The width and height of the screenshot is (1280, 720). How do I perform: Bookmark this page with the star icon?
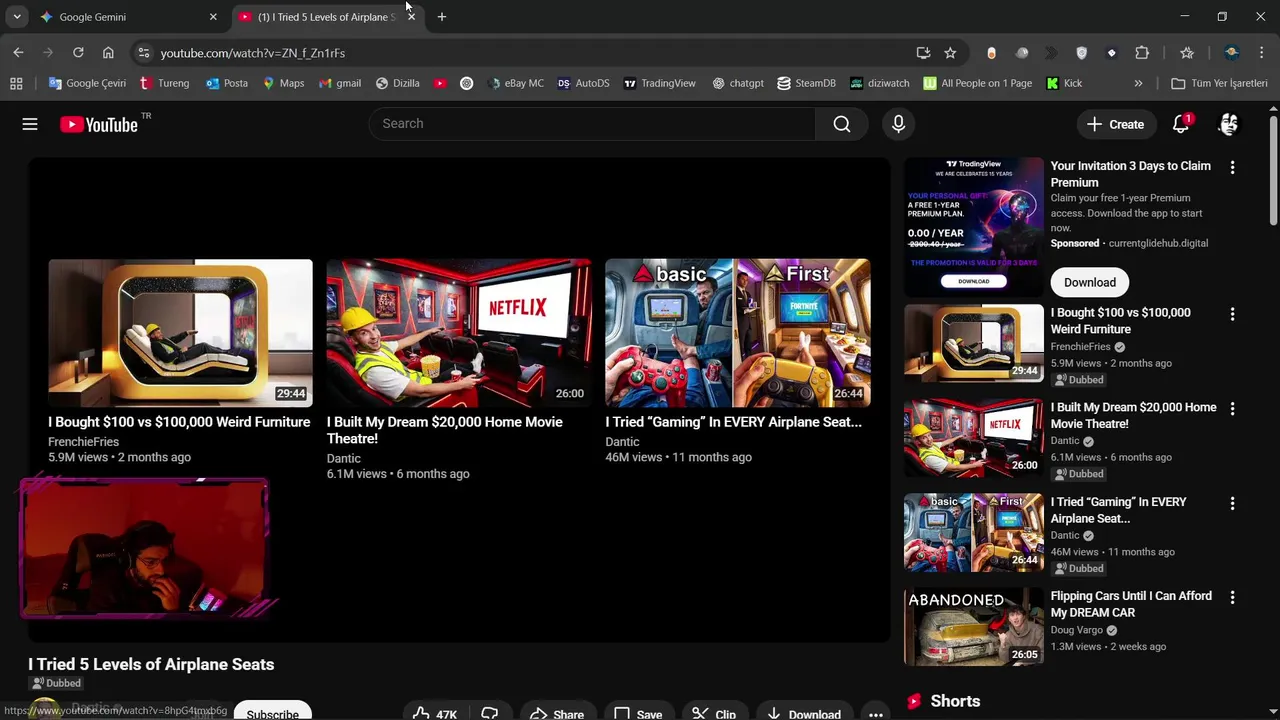[950, 53]
